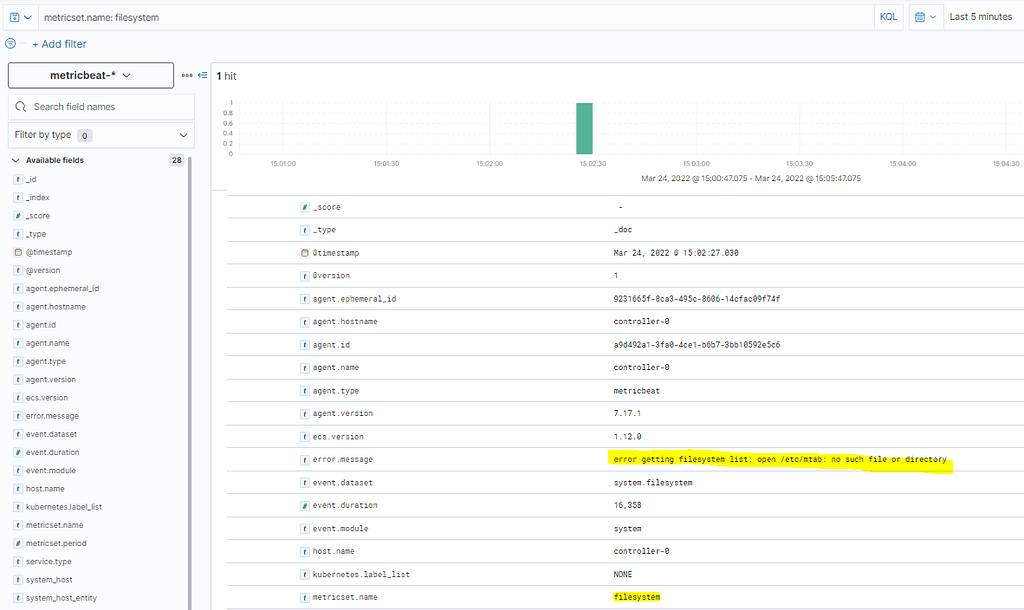Click the KQL query language button

(888, 17)
